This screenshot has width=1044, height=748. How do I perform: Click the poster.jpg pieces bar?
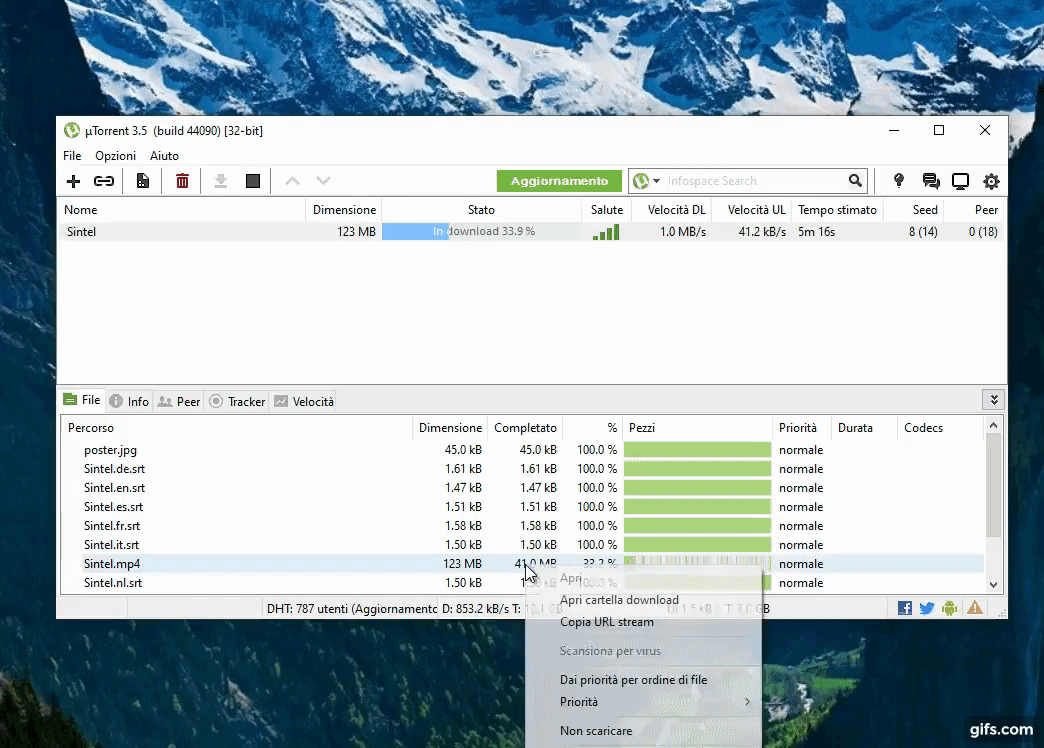pos(697,450)
